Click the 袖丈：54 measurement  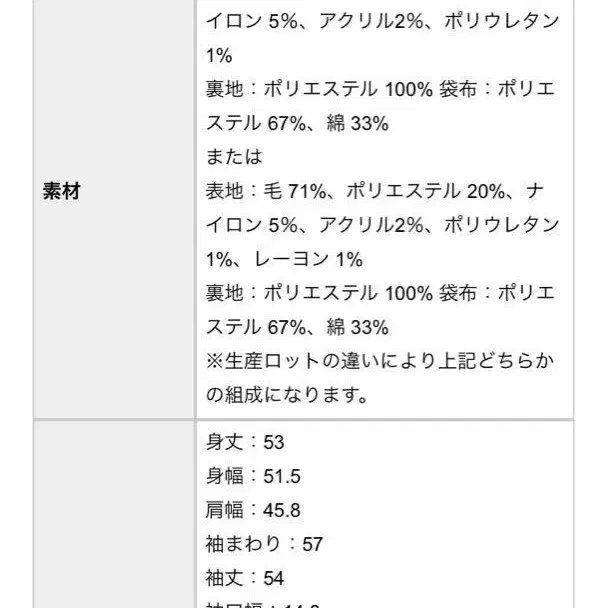point(245,578)
